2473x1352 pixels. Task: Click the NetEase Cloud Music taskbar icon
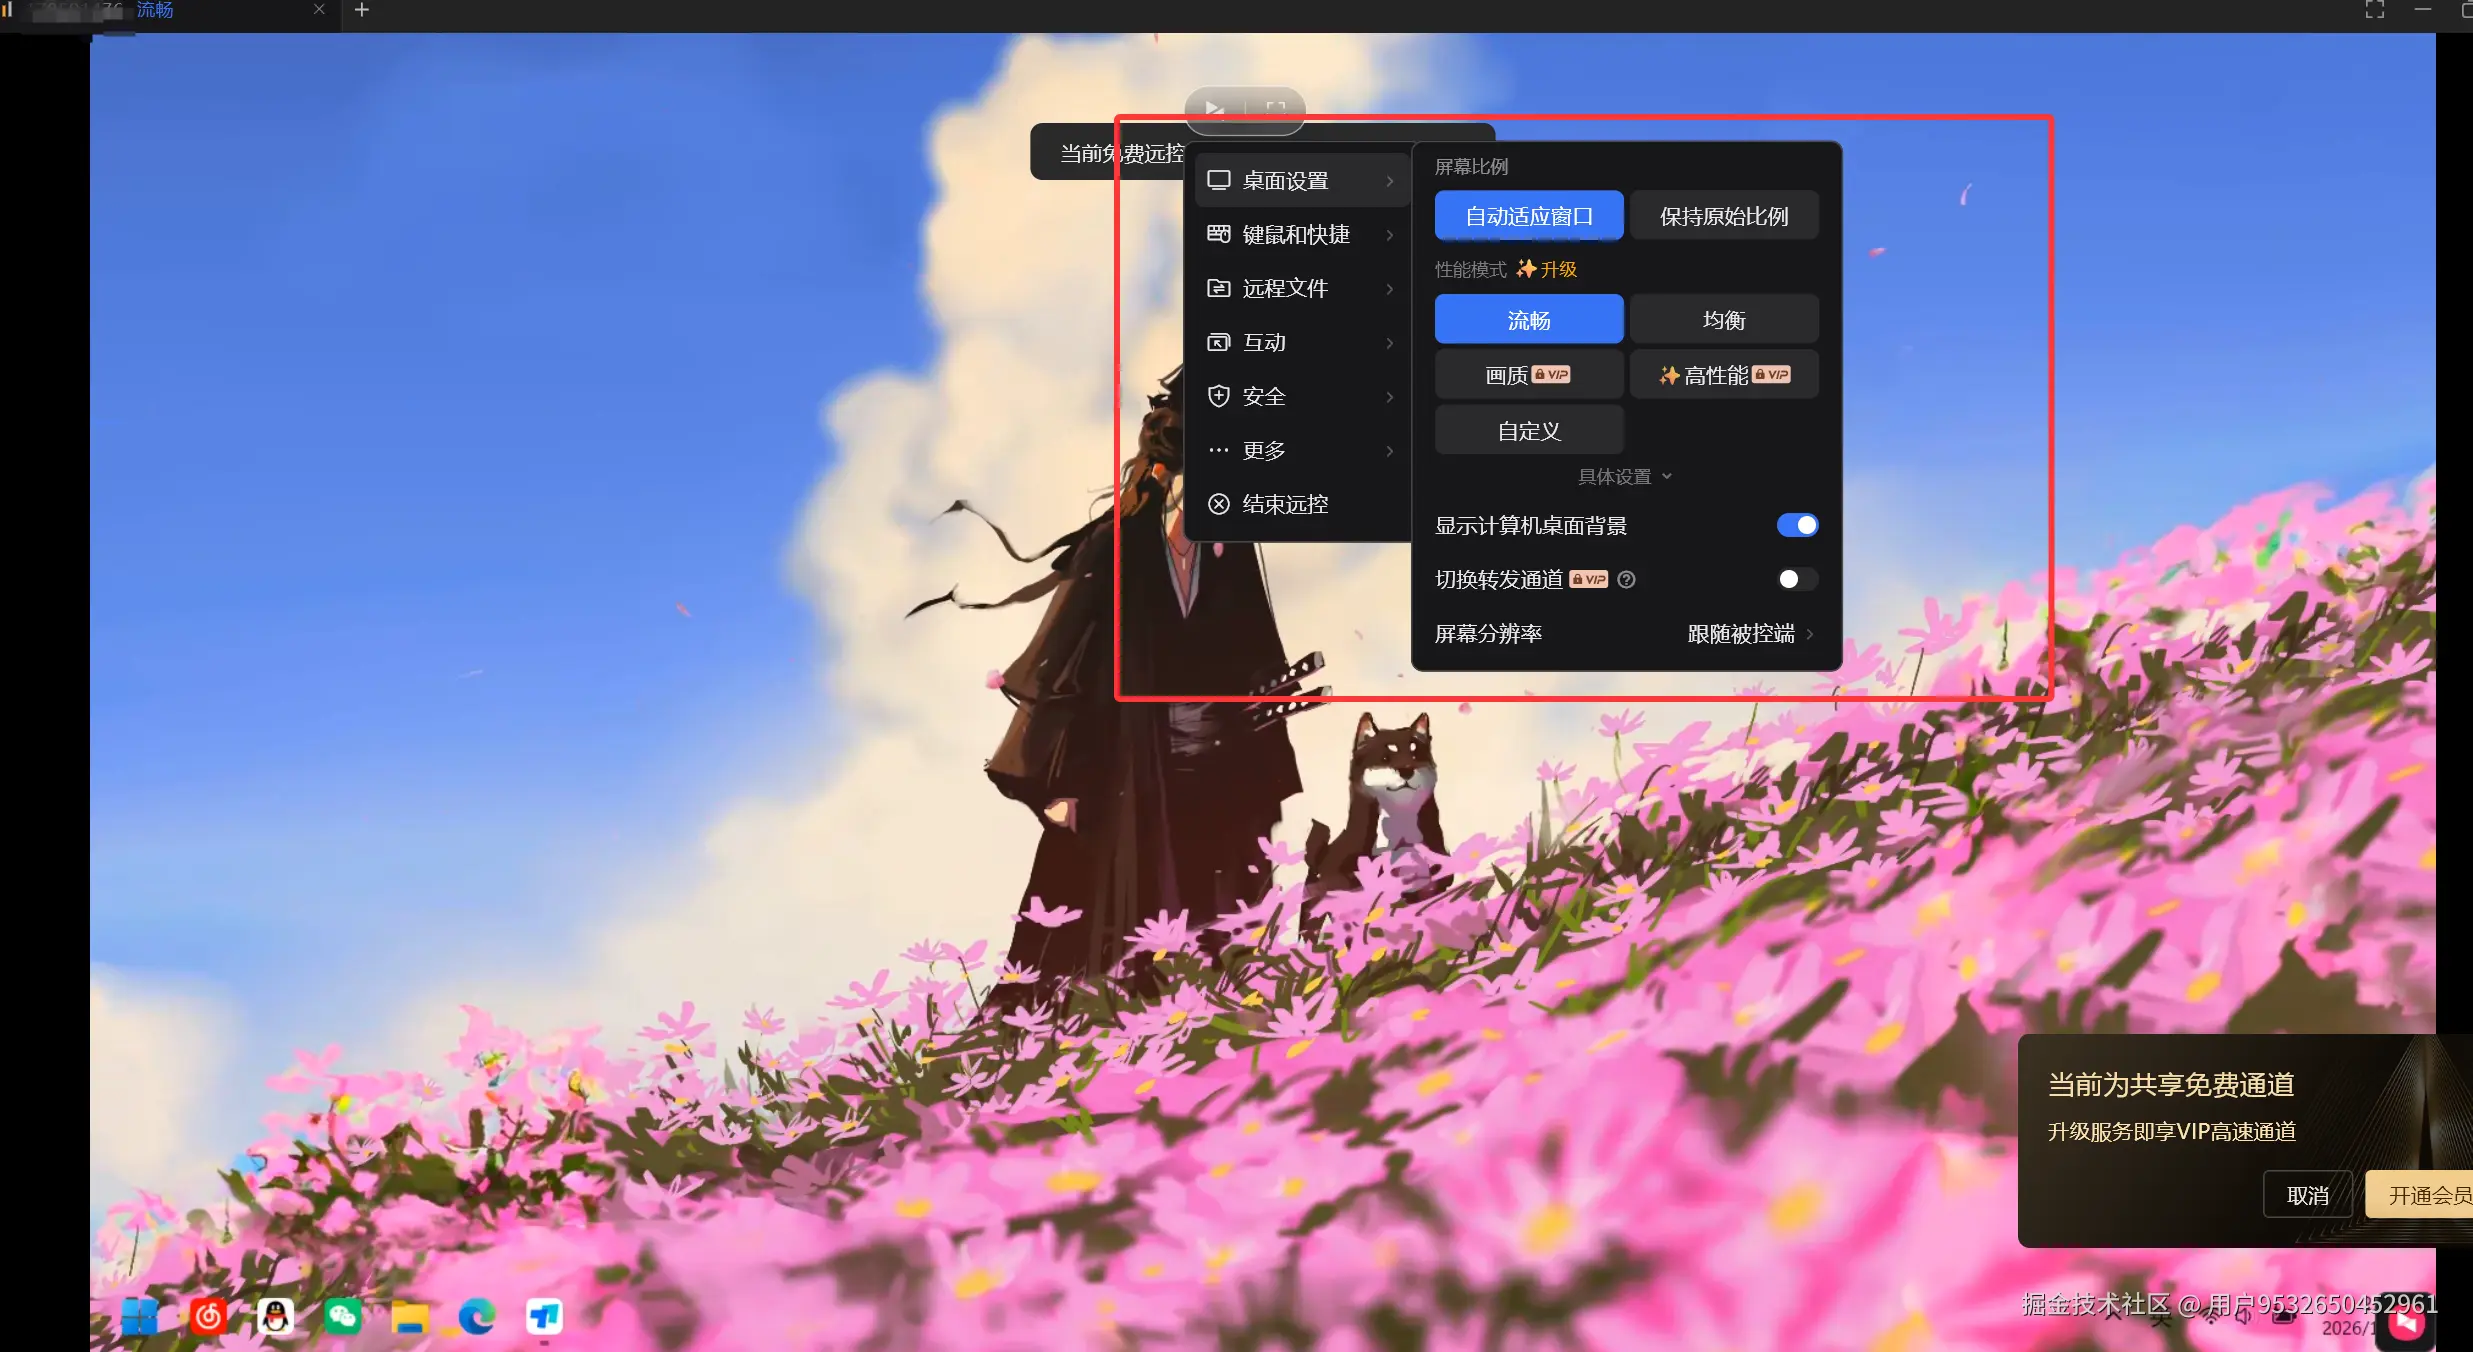click(208, 1316)
